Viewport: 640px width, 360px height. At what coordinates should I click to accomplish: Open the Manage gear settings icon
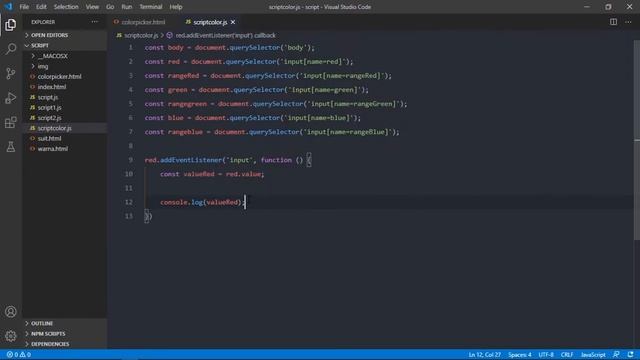[x=11, y=336]
